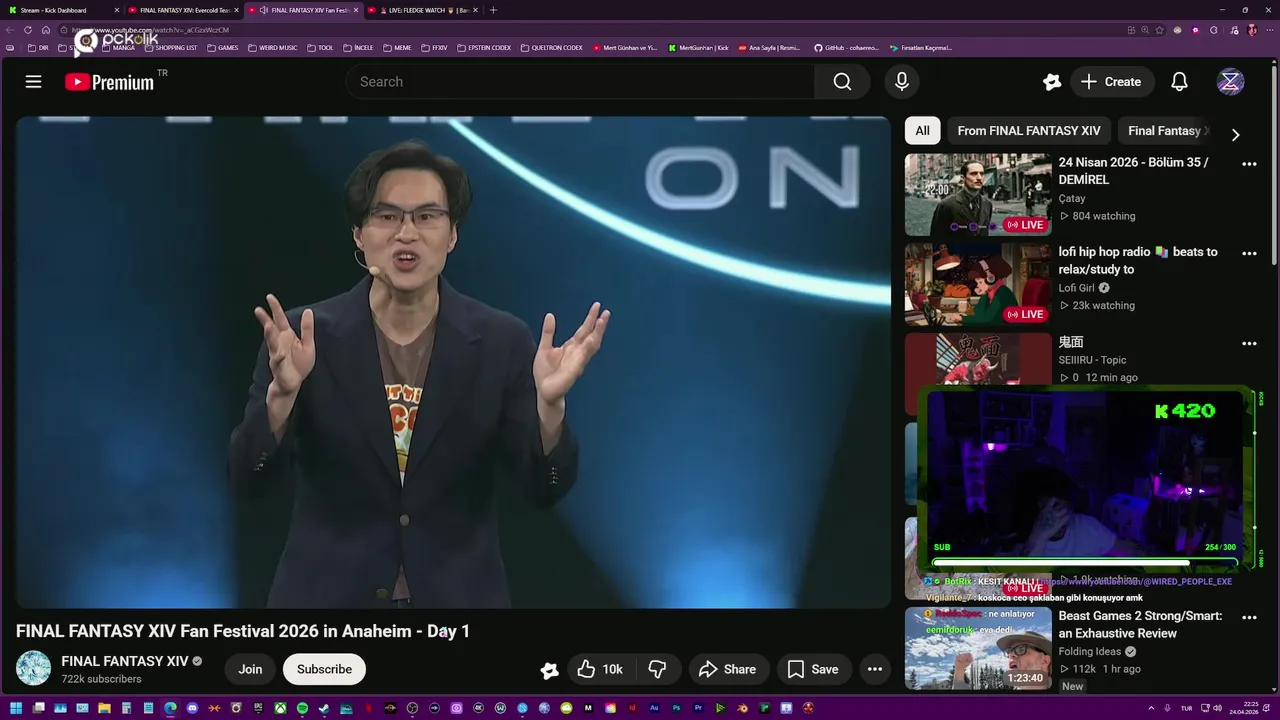Screen dimensions: 1280x720
Task: Dislike the video with the thumbs-down
Action: pyautogui.click(x=657, y=669)
